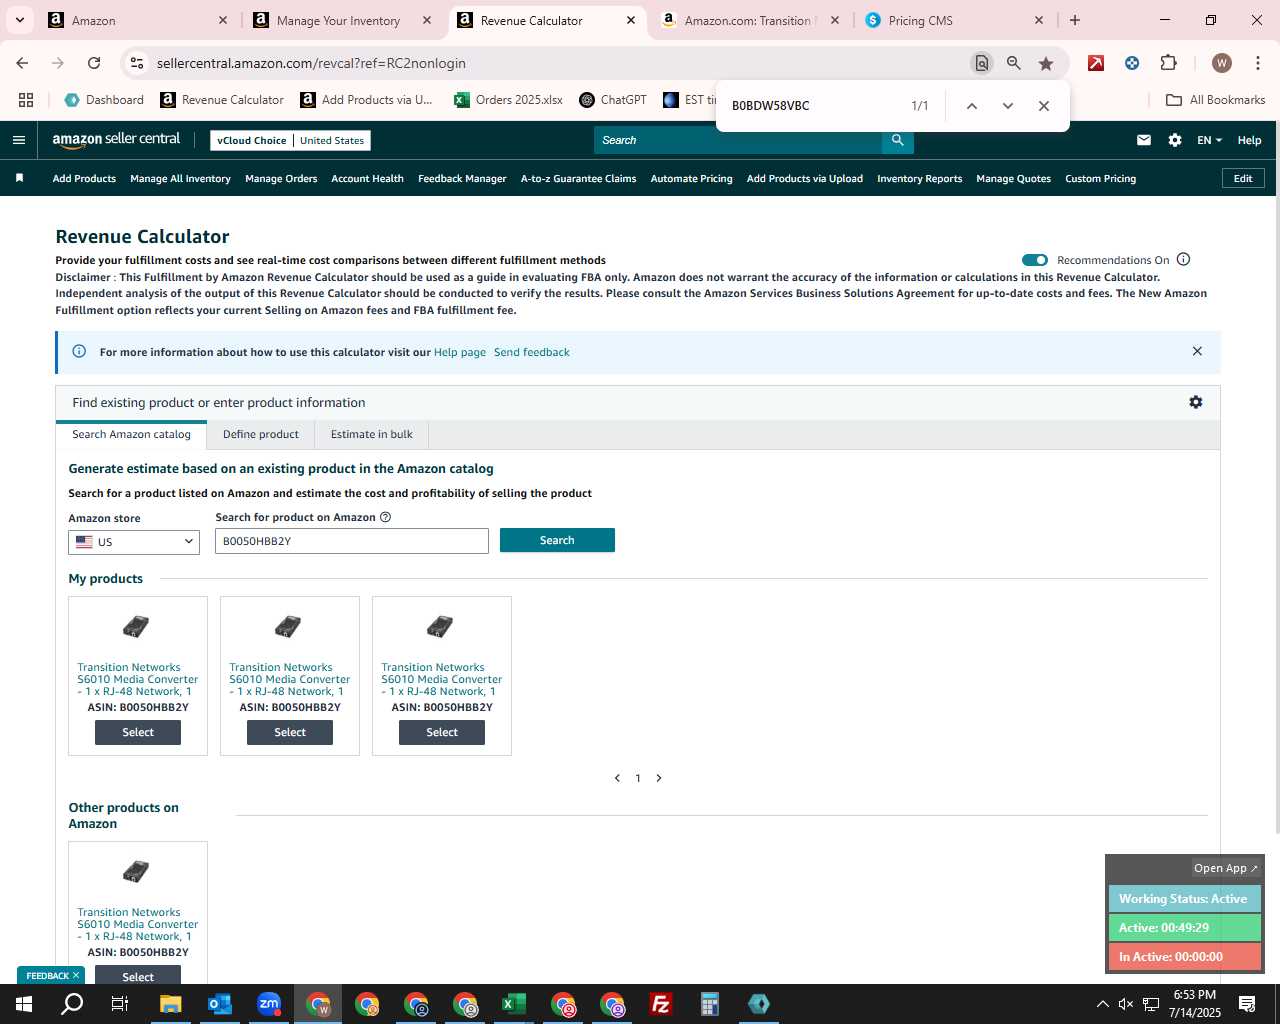
Task: Click the Edit button in navigation bar
Action: 1243,178
